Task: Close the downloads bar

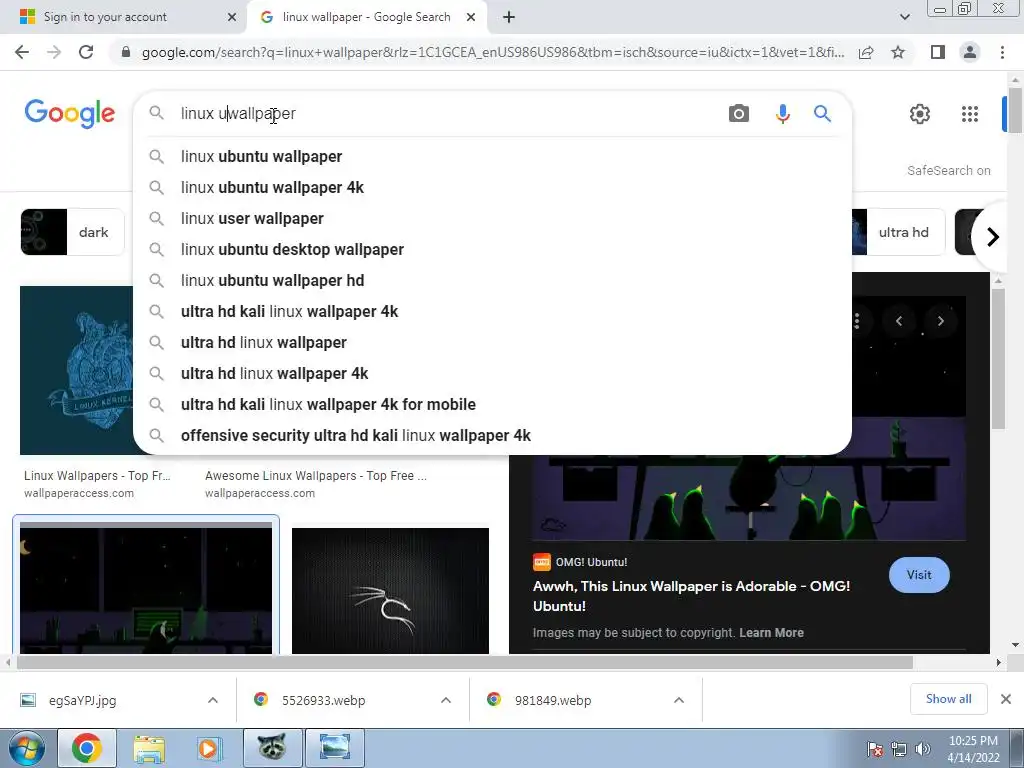Action: 1006,699
